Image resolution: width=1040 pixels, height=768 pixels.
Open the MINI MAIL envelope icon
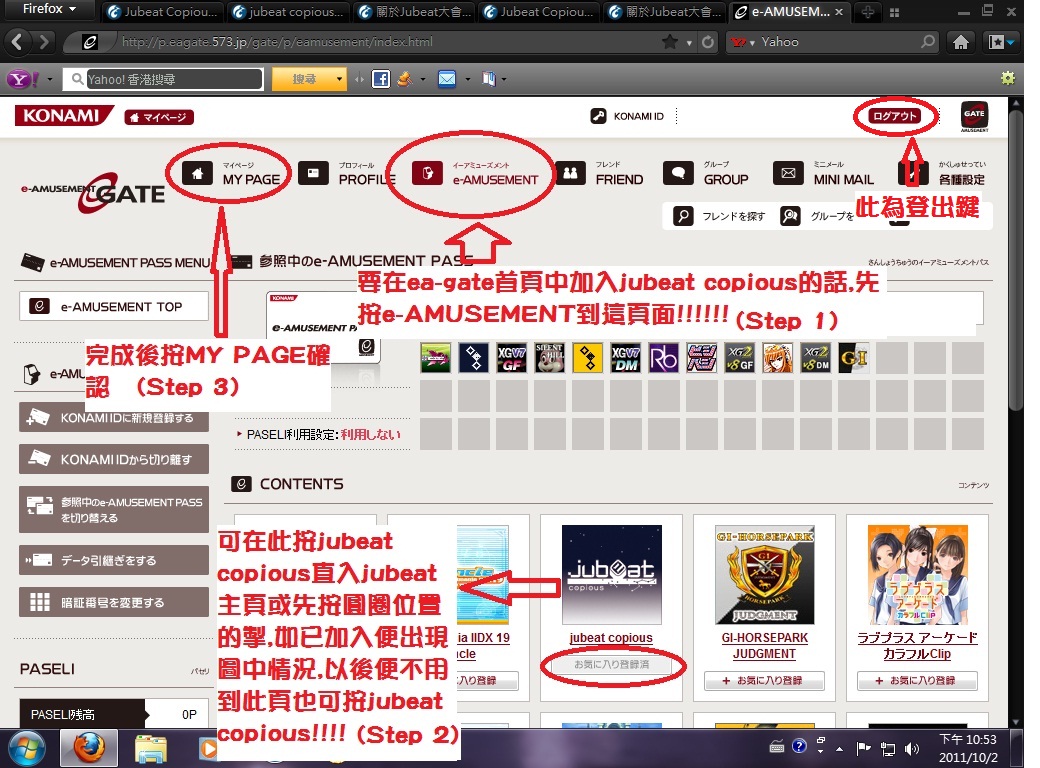[x=788, y=174]
